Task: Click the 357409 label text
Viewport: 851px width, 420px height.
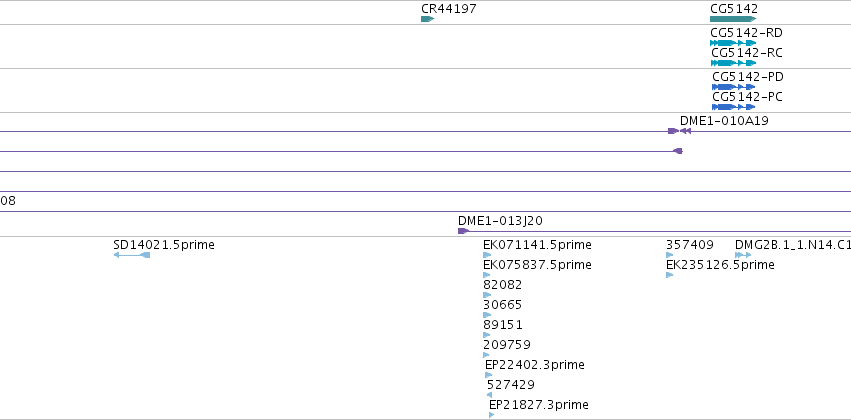Action: (x=690, y=245)
